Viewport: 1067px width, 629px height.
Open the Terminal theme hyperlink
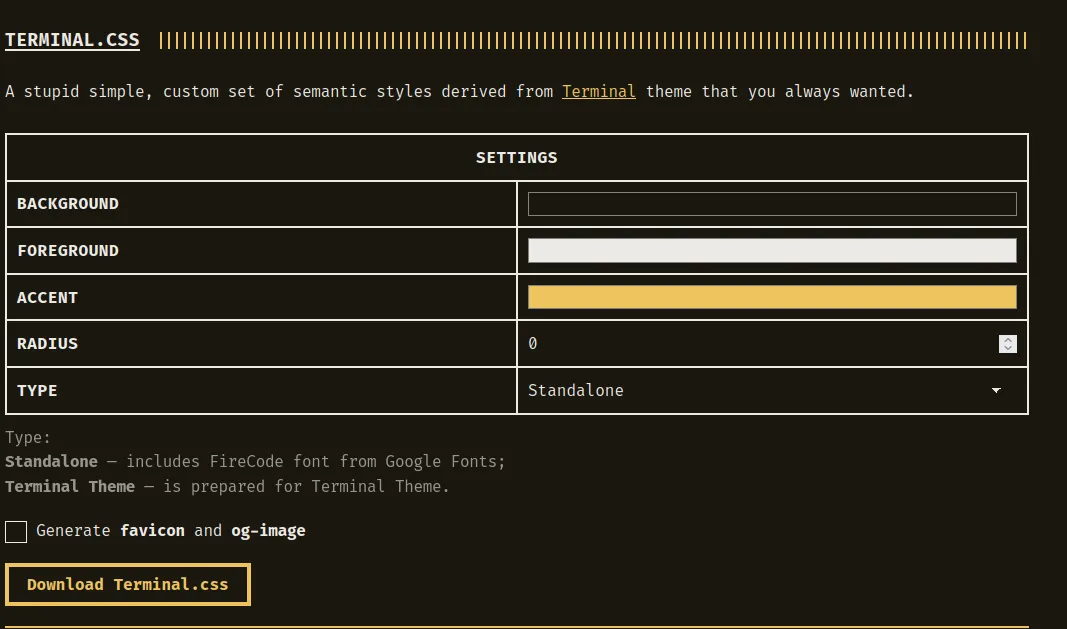598,91
